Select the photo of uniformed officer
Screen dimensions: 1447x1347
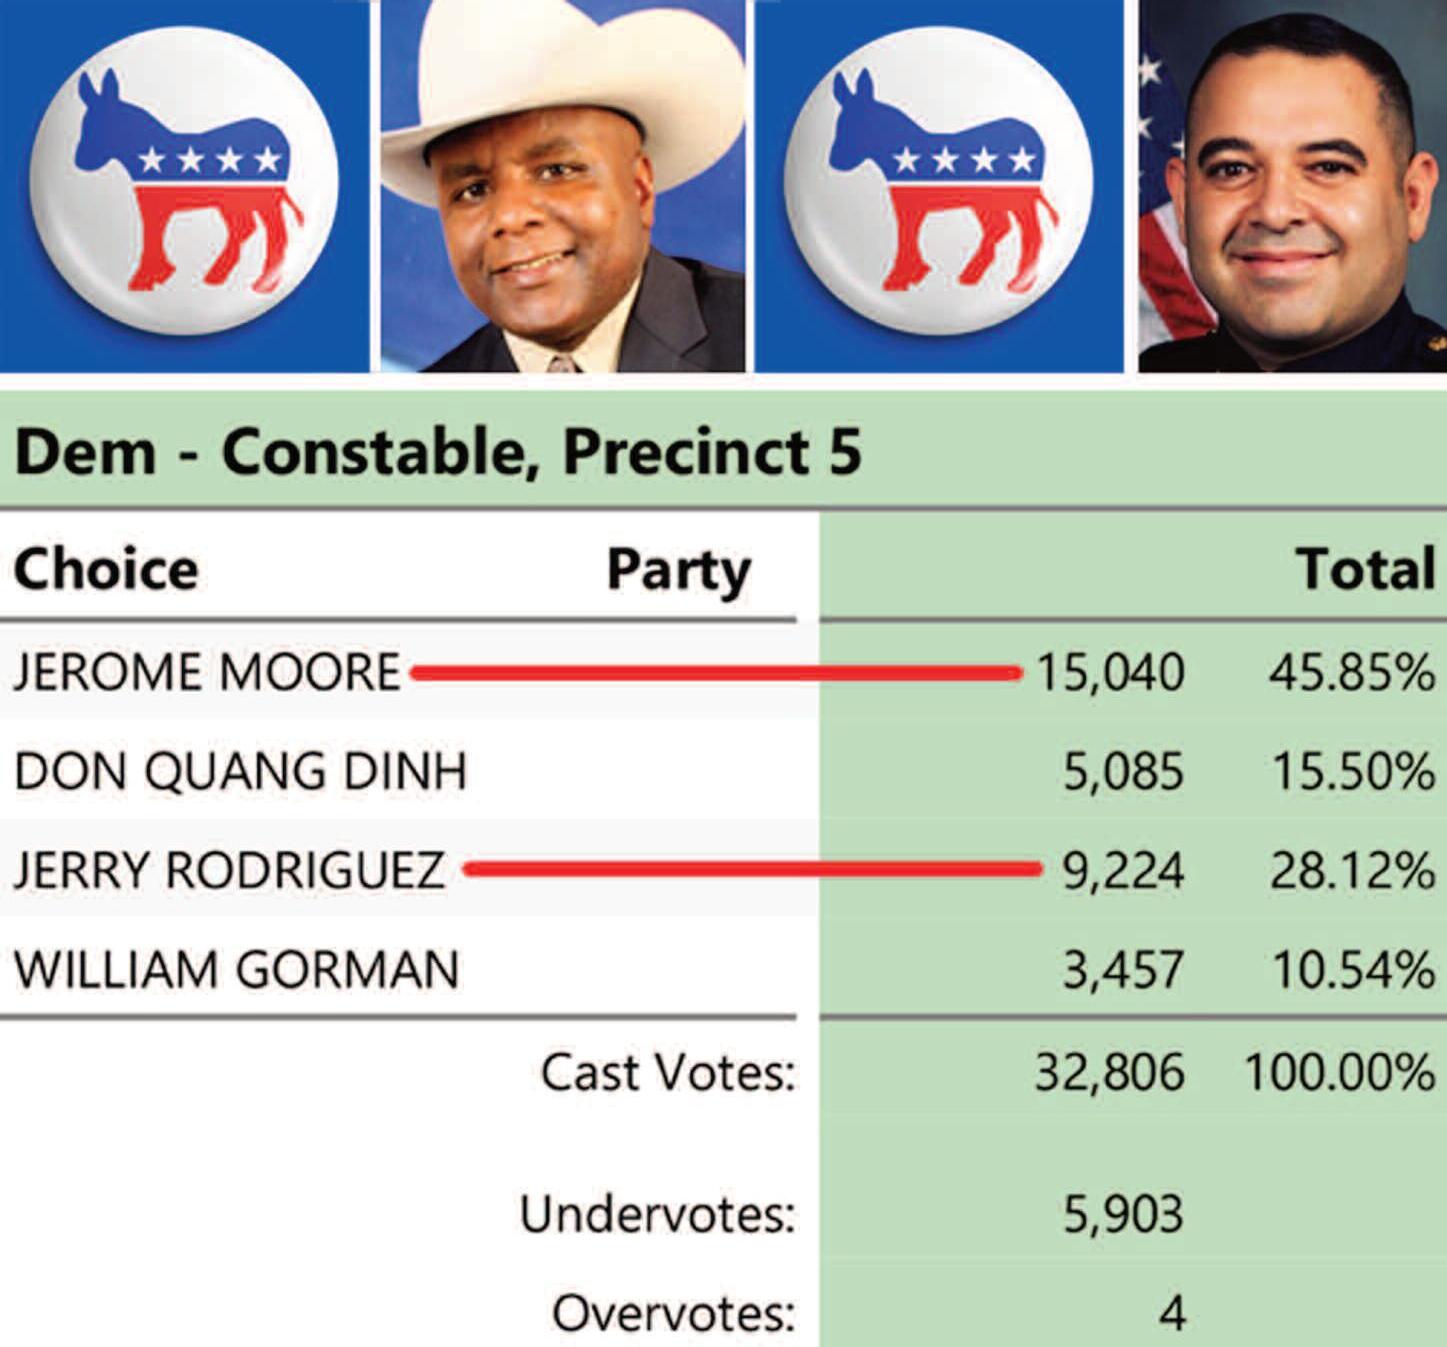tap(1292, 186)
